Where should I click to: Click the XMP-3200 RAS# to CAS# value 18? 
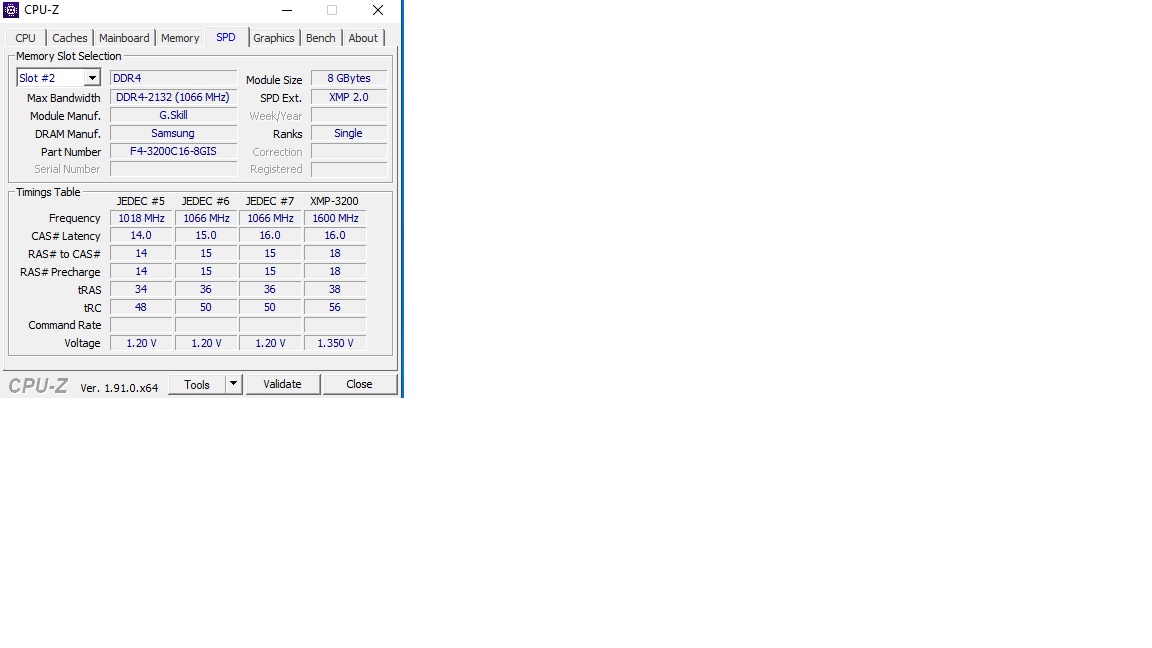pyautogui.click(x=335, y=253)
